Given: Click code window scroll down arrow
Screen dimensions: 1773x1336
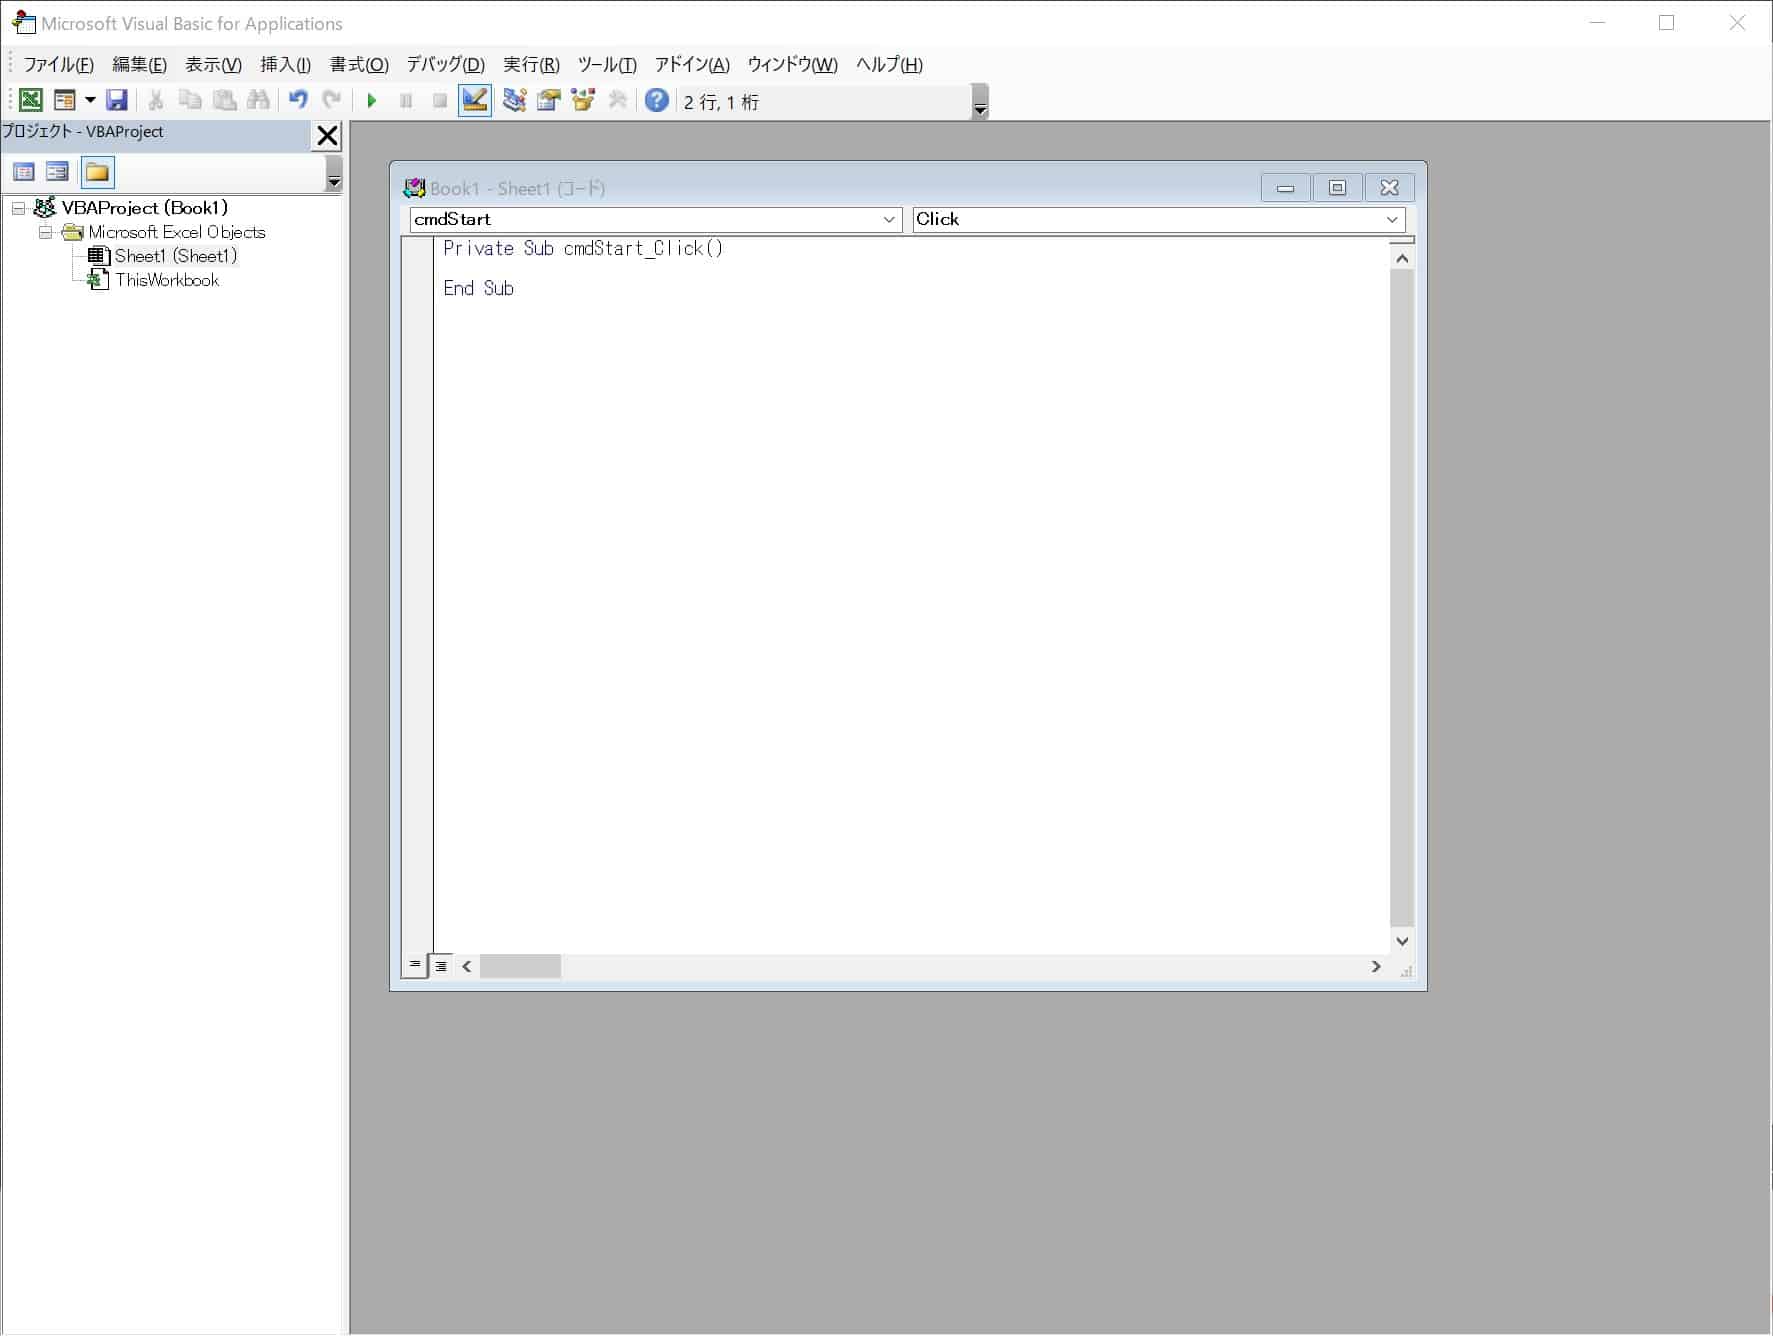Looking at the screenshot, I should point(1402,941).
